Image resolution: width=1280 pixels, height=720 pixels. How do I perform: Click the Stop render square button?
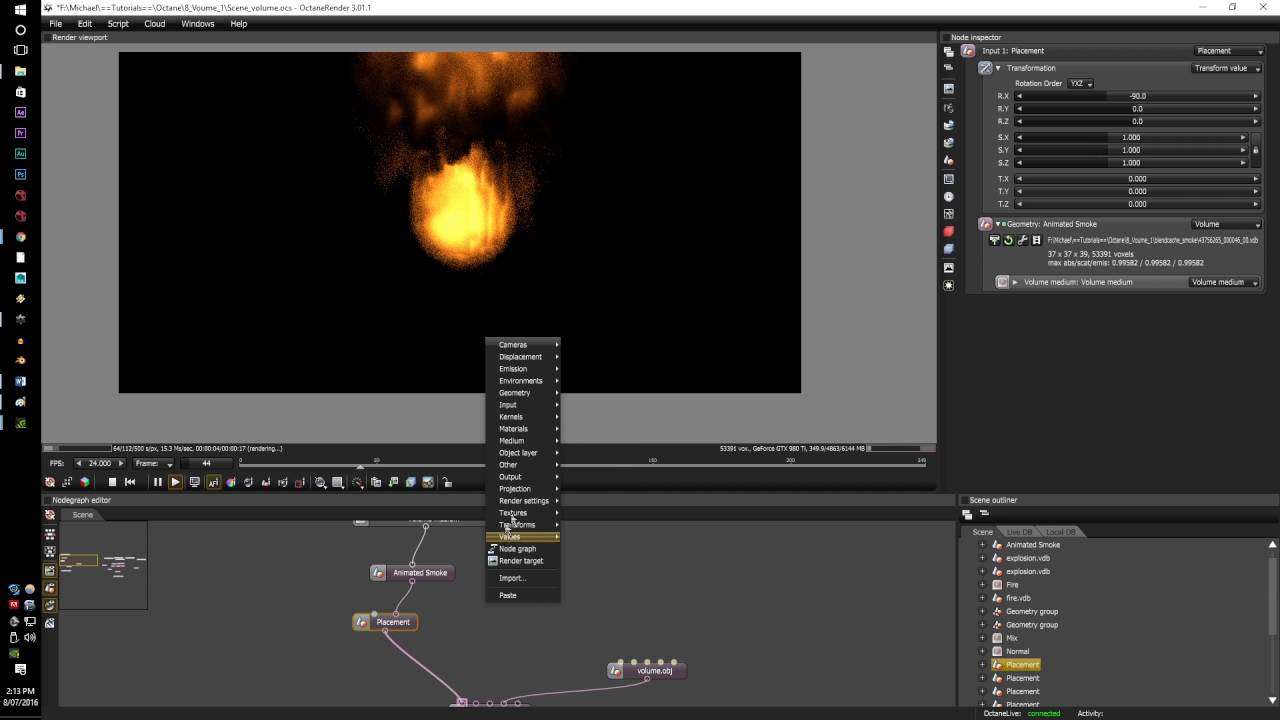tap(112, 482)
